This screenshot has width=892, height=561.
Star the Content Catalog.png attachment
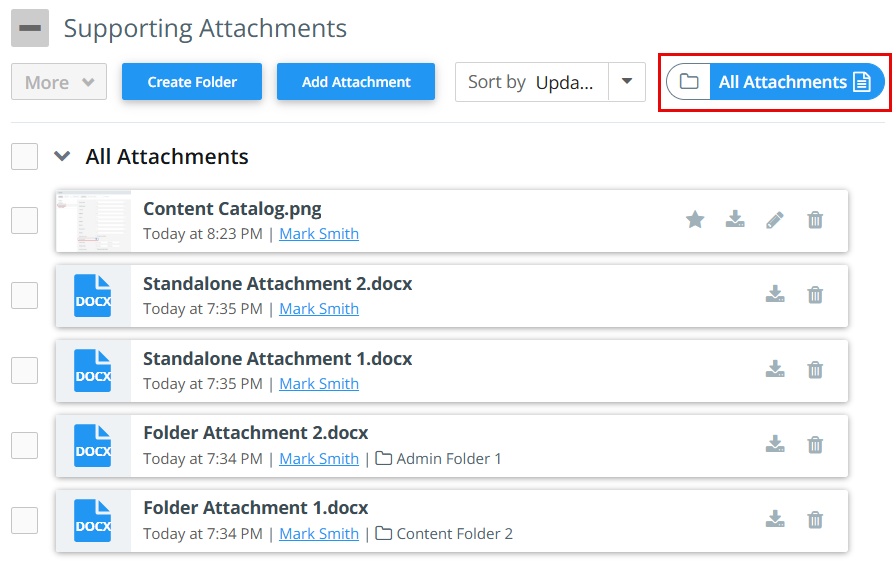695,220
